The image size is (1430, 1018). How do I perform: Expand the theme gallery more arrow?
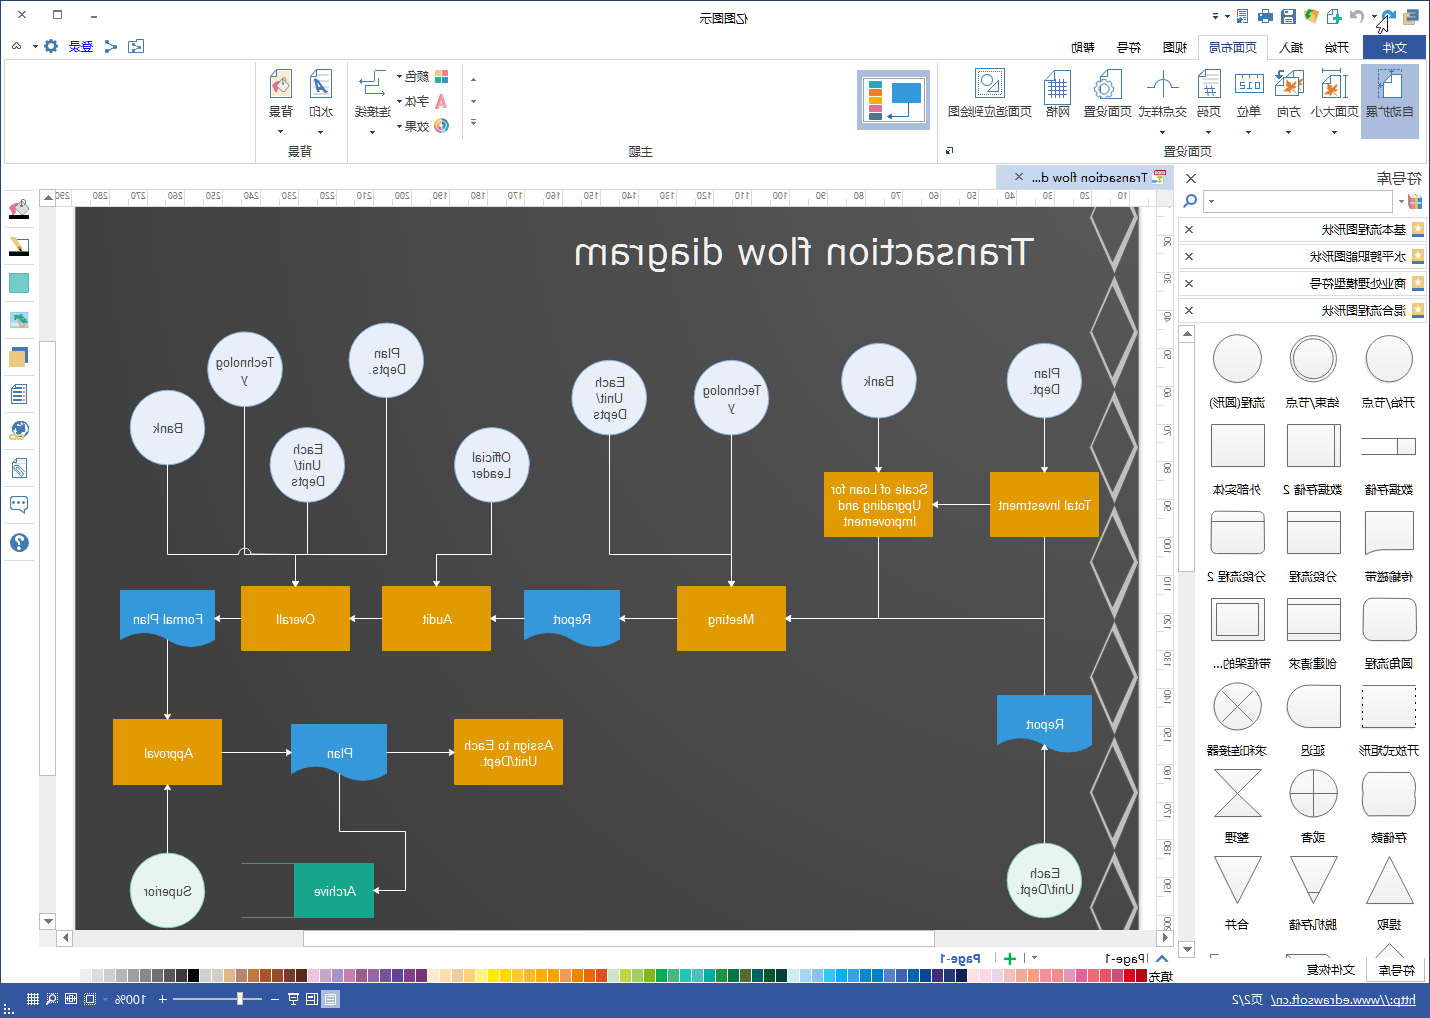pyautogui.click(x=473, y=123)
